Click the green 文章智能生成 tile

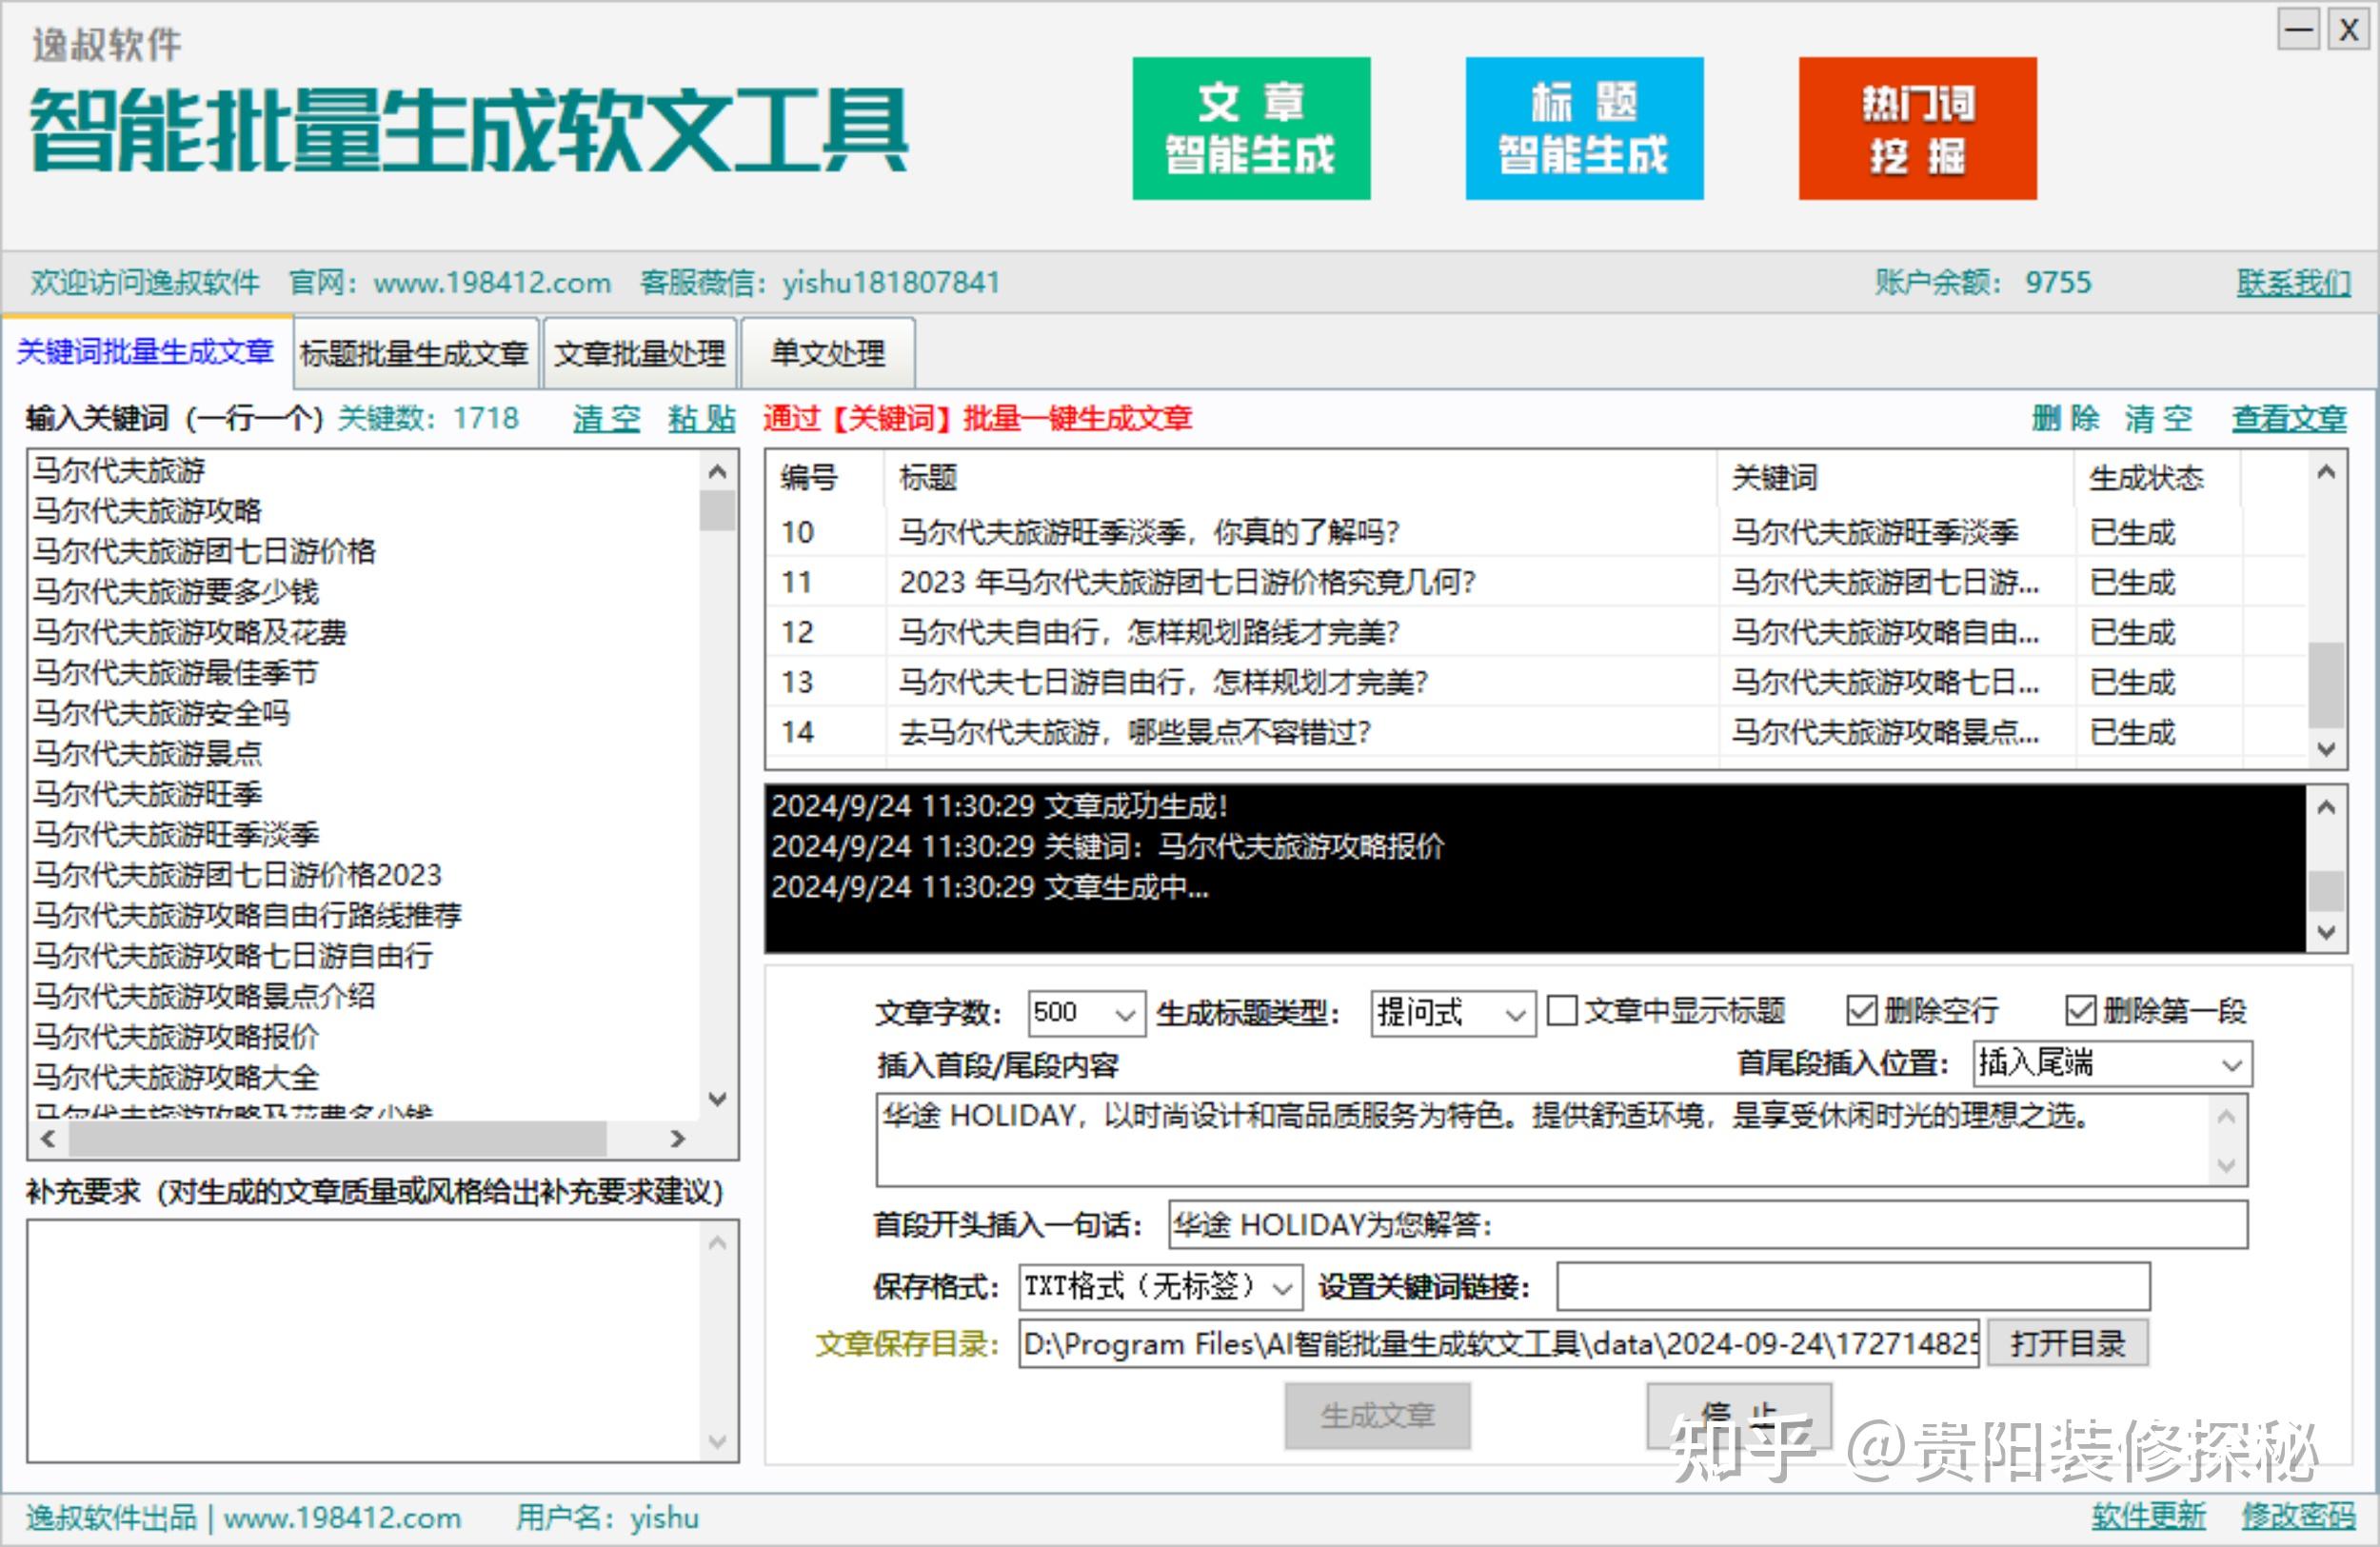[1251, 128]
